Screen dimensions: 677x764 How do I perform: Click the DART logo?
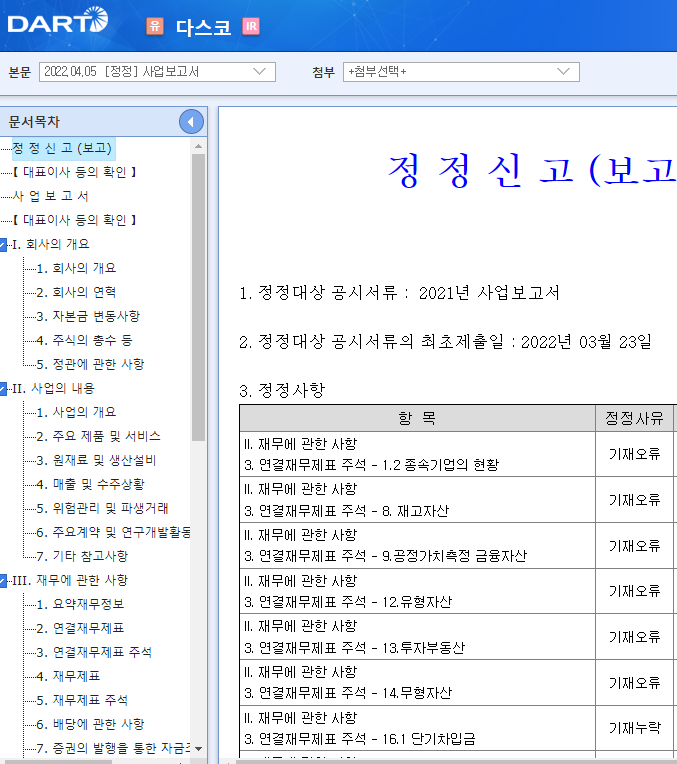pyautogui.click(x=58, y=21)
